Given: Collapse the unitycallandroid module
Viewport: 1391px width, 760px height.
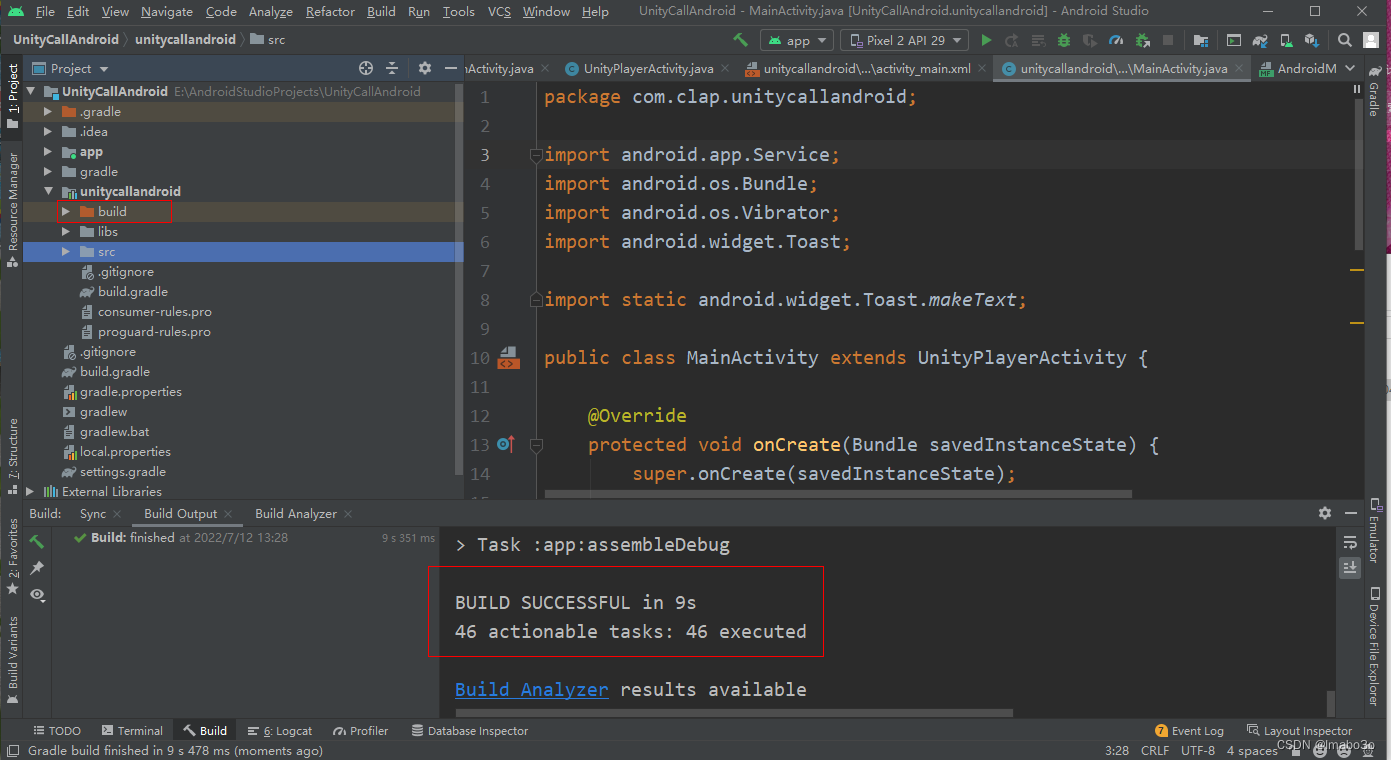Looking at the screenshot, I should (47, 191).
